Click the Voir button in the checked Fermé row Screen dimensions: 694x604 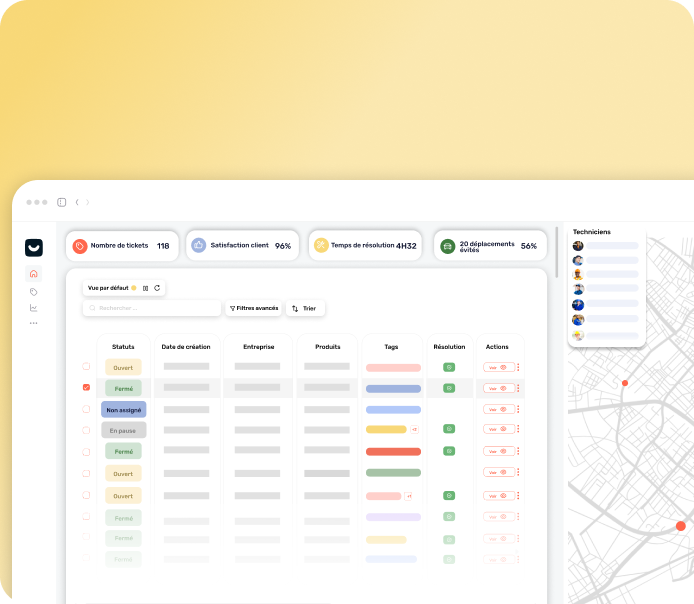(499, 388)
